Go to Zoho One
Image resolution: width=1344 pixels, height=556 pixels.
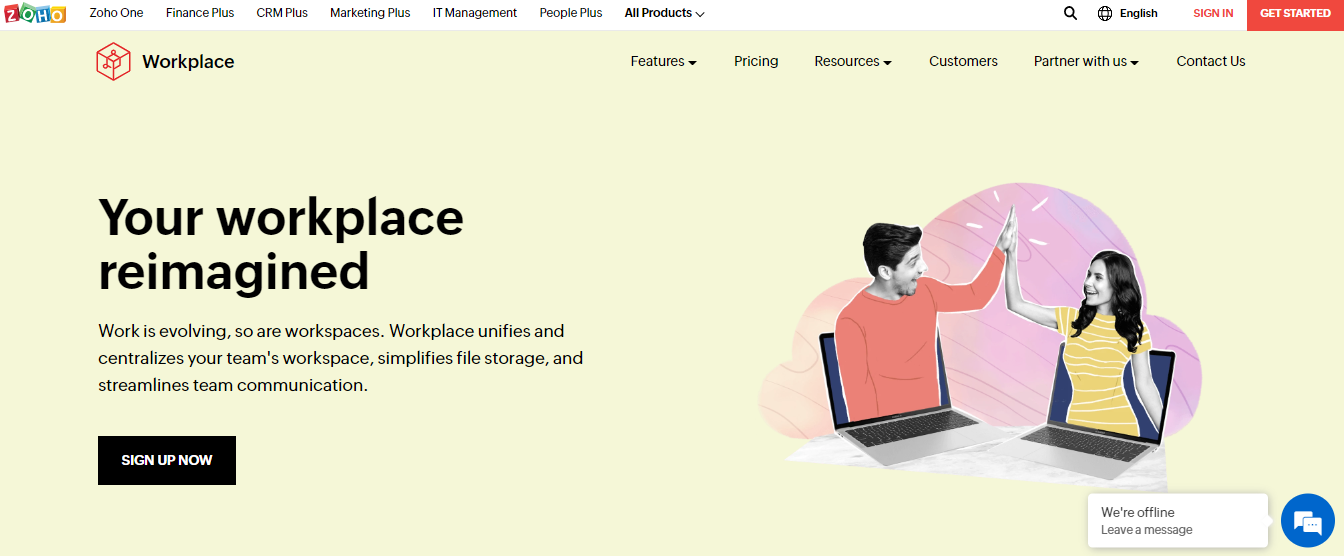[117, 13]
